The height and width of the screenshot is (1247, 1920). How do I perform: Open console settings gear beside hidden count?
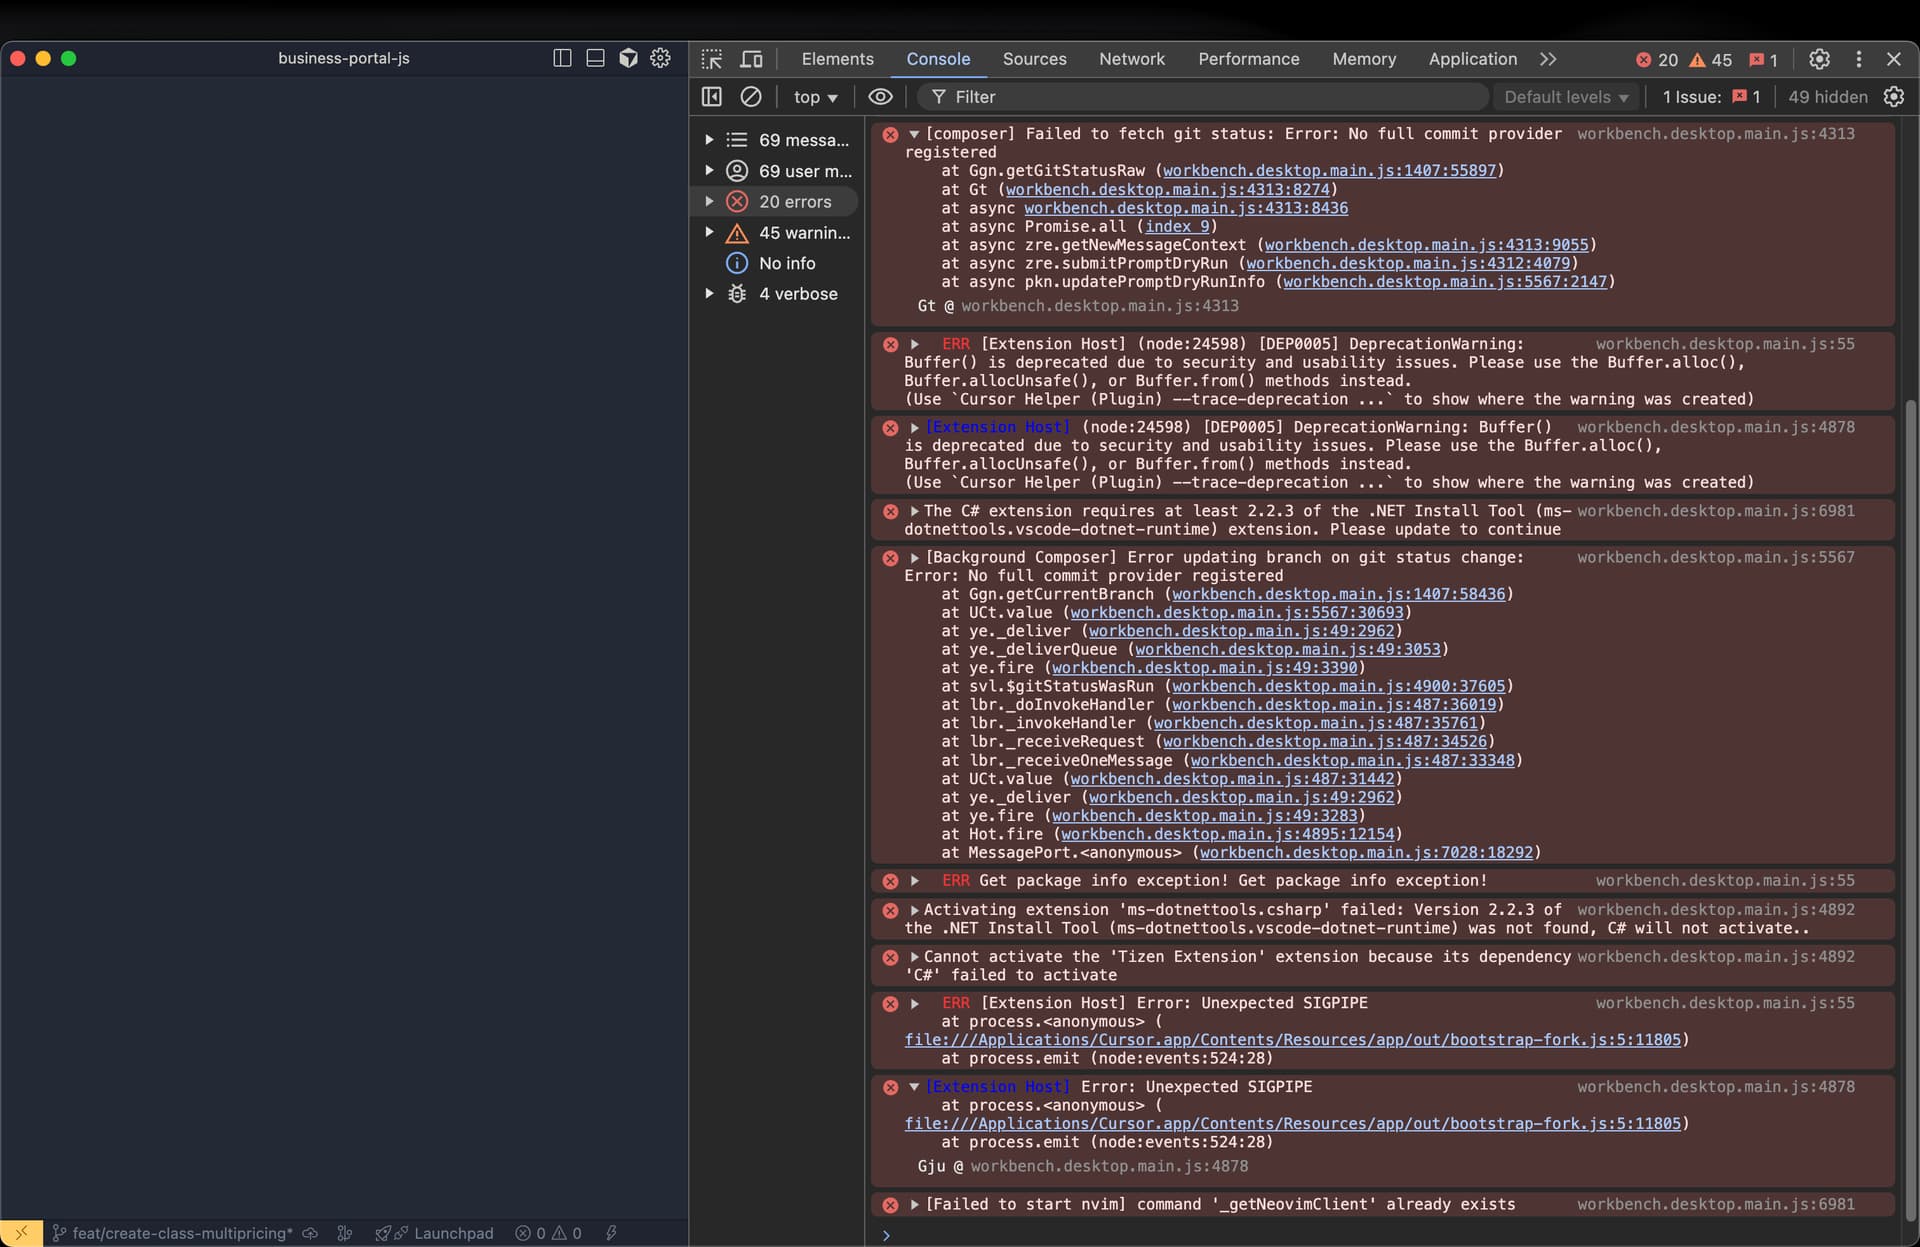point(1893,97)
